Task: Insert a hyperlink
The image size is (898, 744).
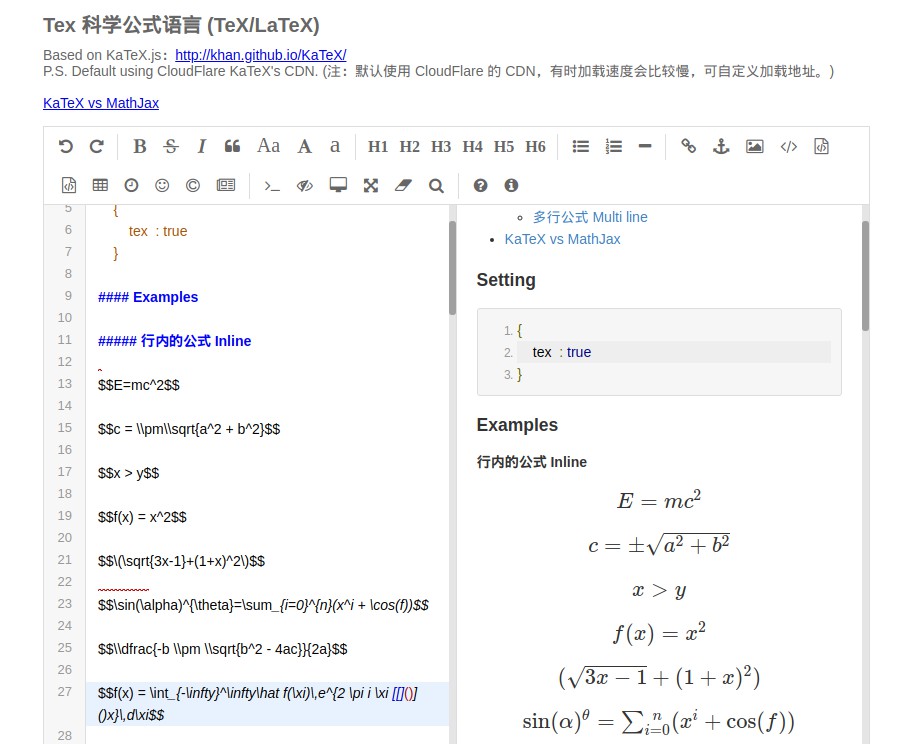Action: pyautogui.click(x=688, y=147)
